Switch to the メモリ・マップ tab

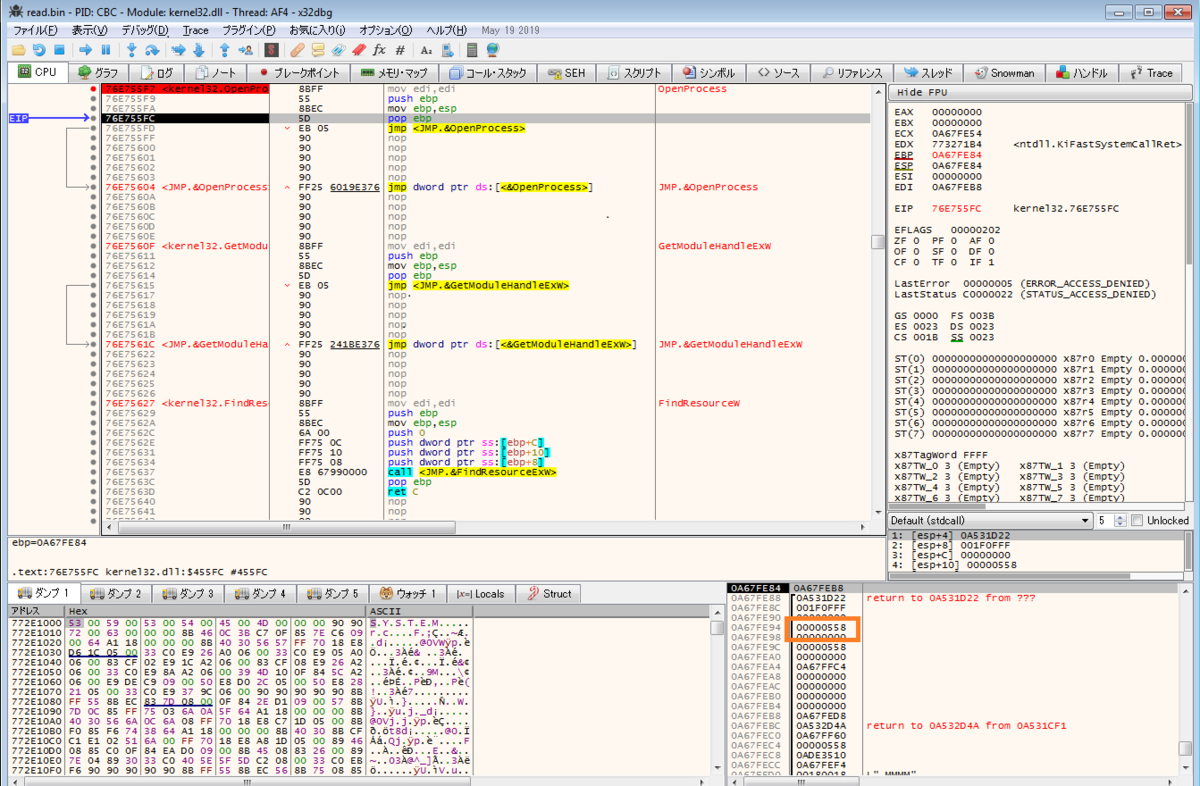pos(394,73)
